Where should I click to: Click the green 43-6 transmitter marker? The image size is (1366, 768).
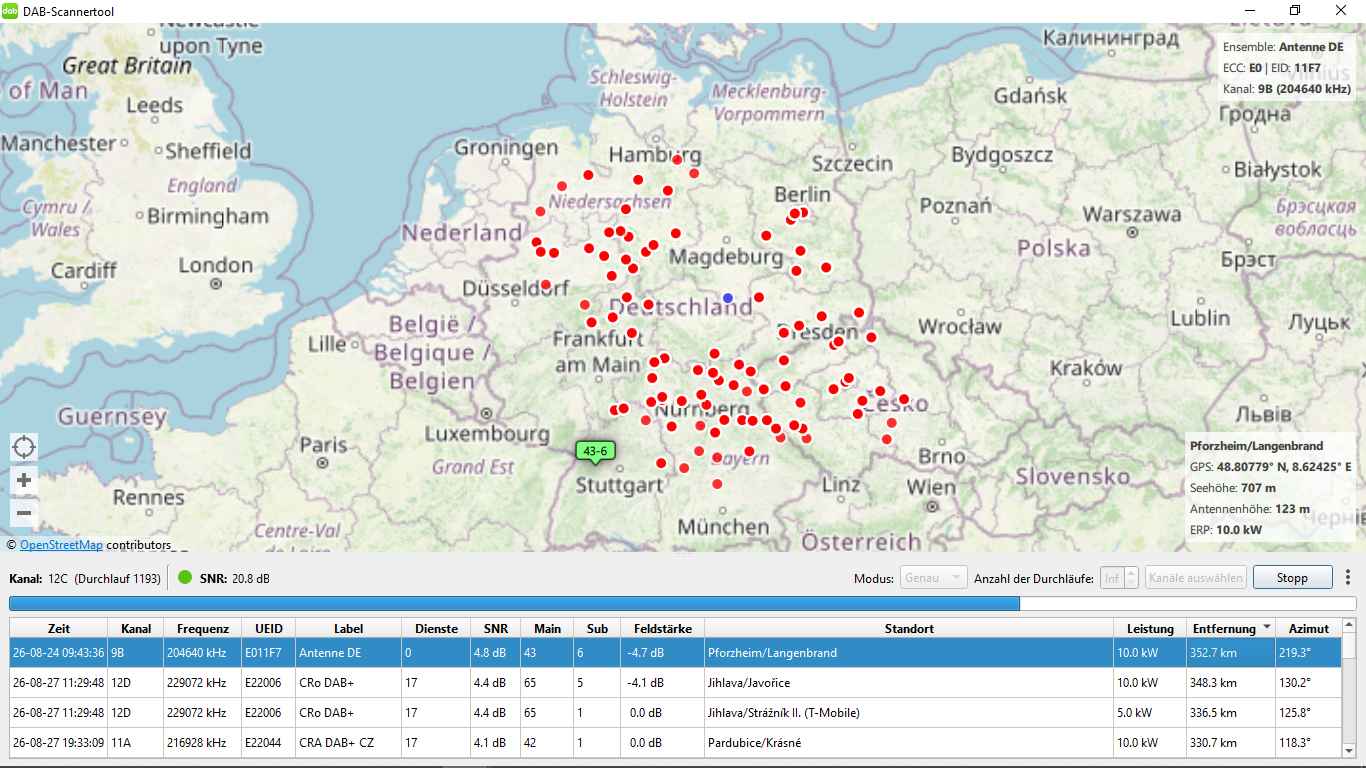595,452
